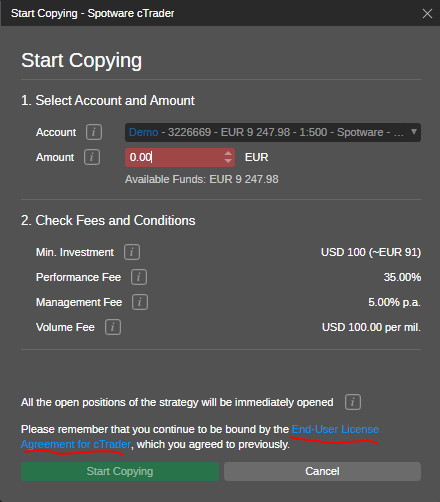Open the Demo 3226669 account selector
The image size is (440, 502).
coord(273,132)
